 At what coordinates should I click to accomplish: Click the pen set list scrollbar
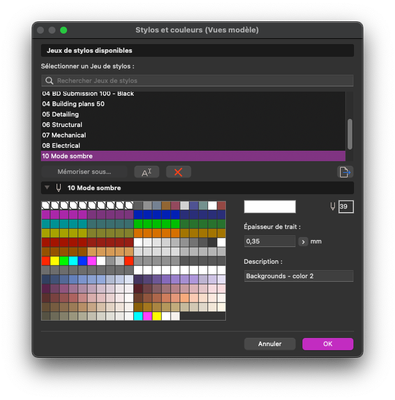pyautogui.click(x=350, y=134)
